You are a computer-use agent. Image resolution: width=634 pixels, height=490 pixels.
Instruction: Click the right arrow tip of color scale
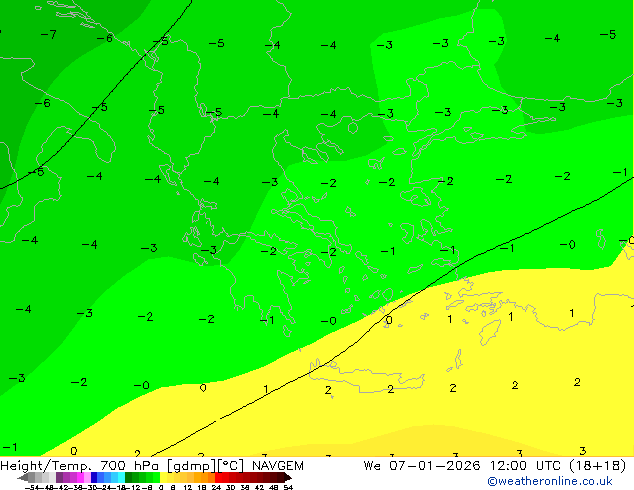[x=290, y=478]
